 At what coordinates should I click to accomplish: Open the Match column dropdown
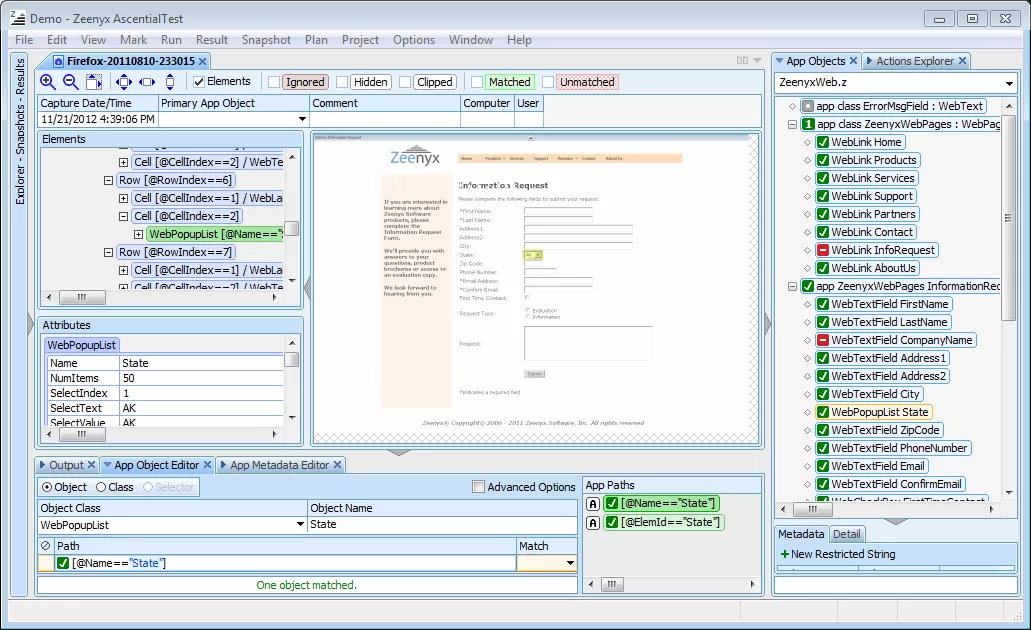point(570,563)
